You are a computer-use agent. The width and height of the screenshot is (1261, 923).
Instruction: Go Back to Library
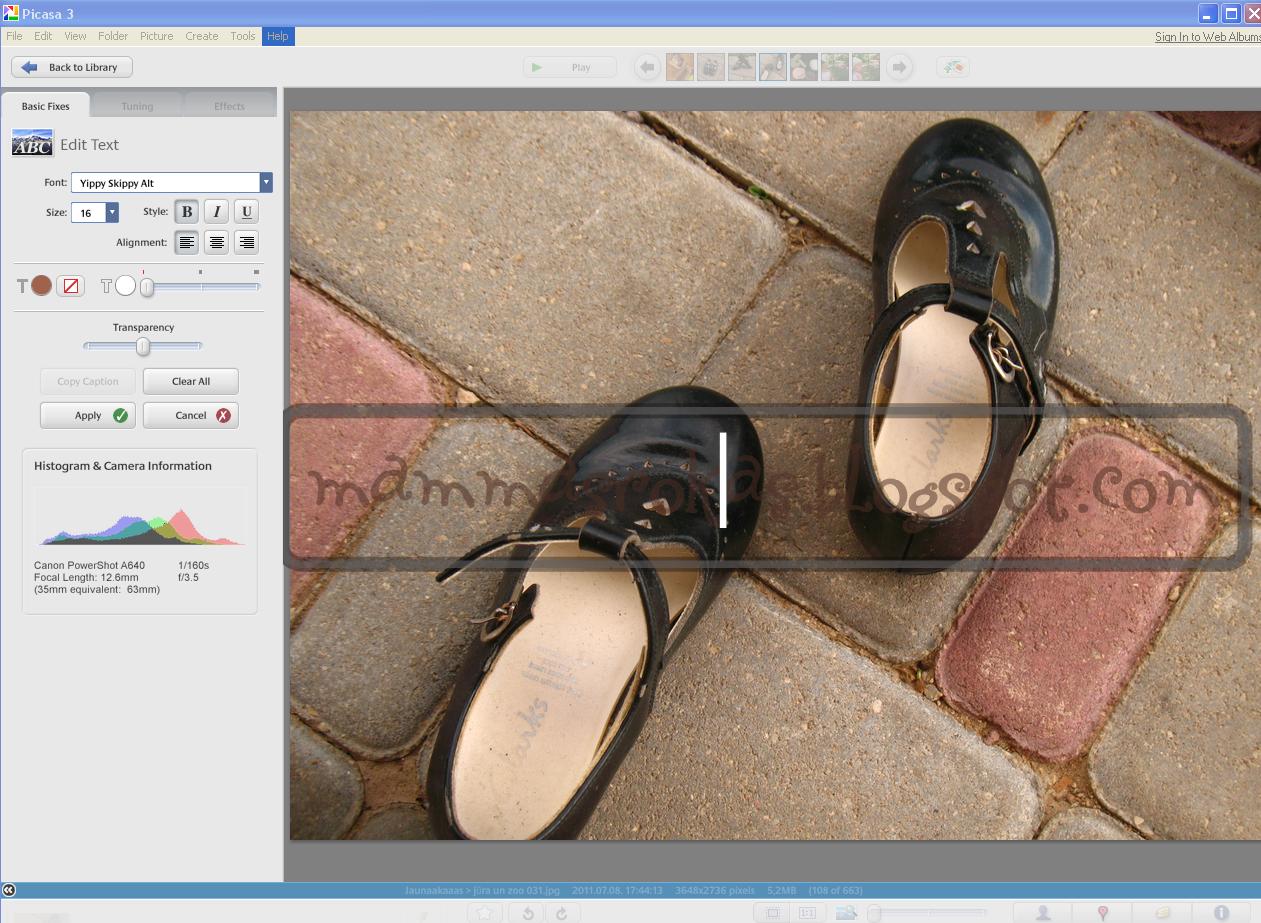(72, 67)
